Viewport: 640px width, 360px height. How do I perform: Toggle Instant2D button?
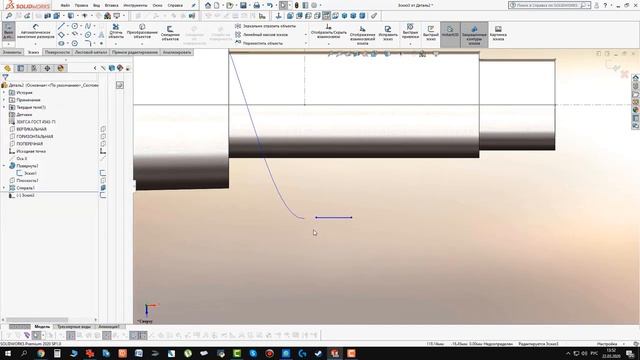[450, 34]
